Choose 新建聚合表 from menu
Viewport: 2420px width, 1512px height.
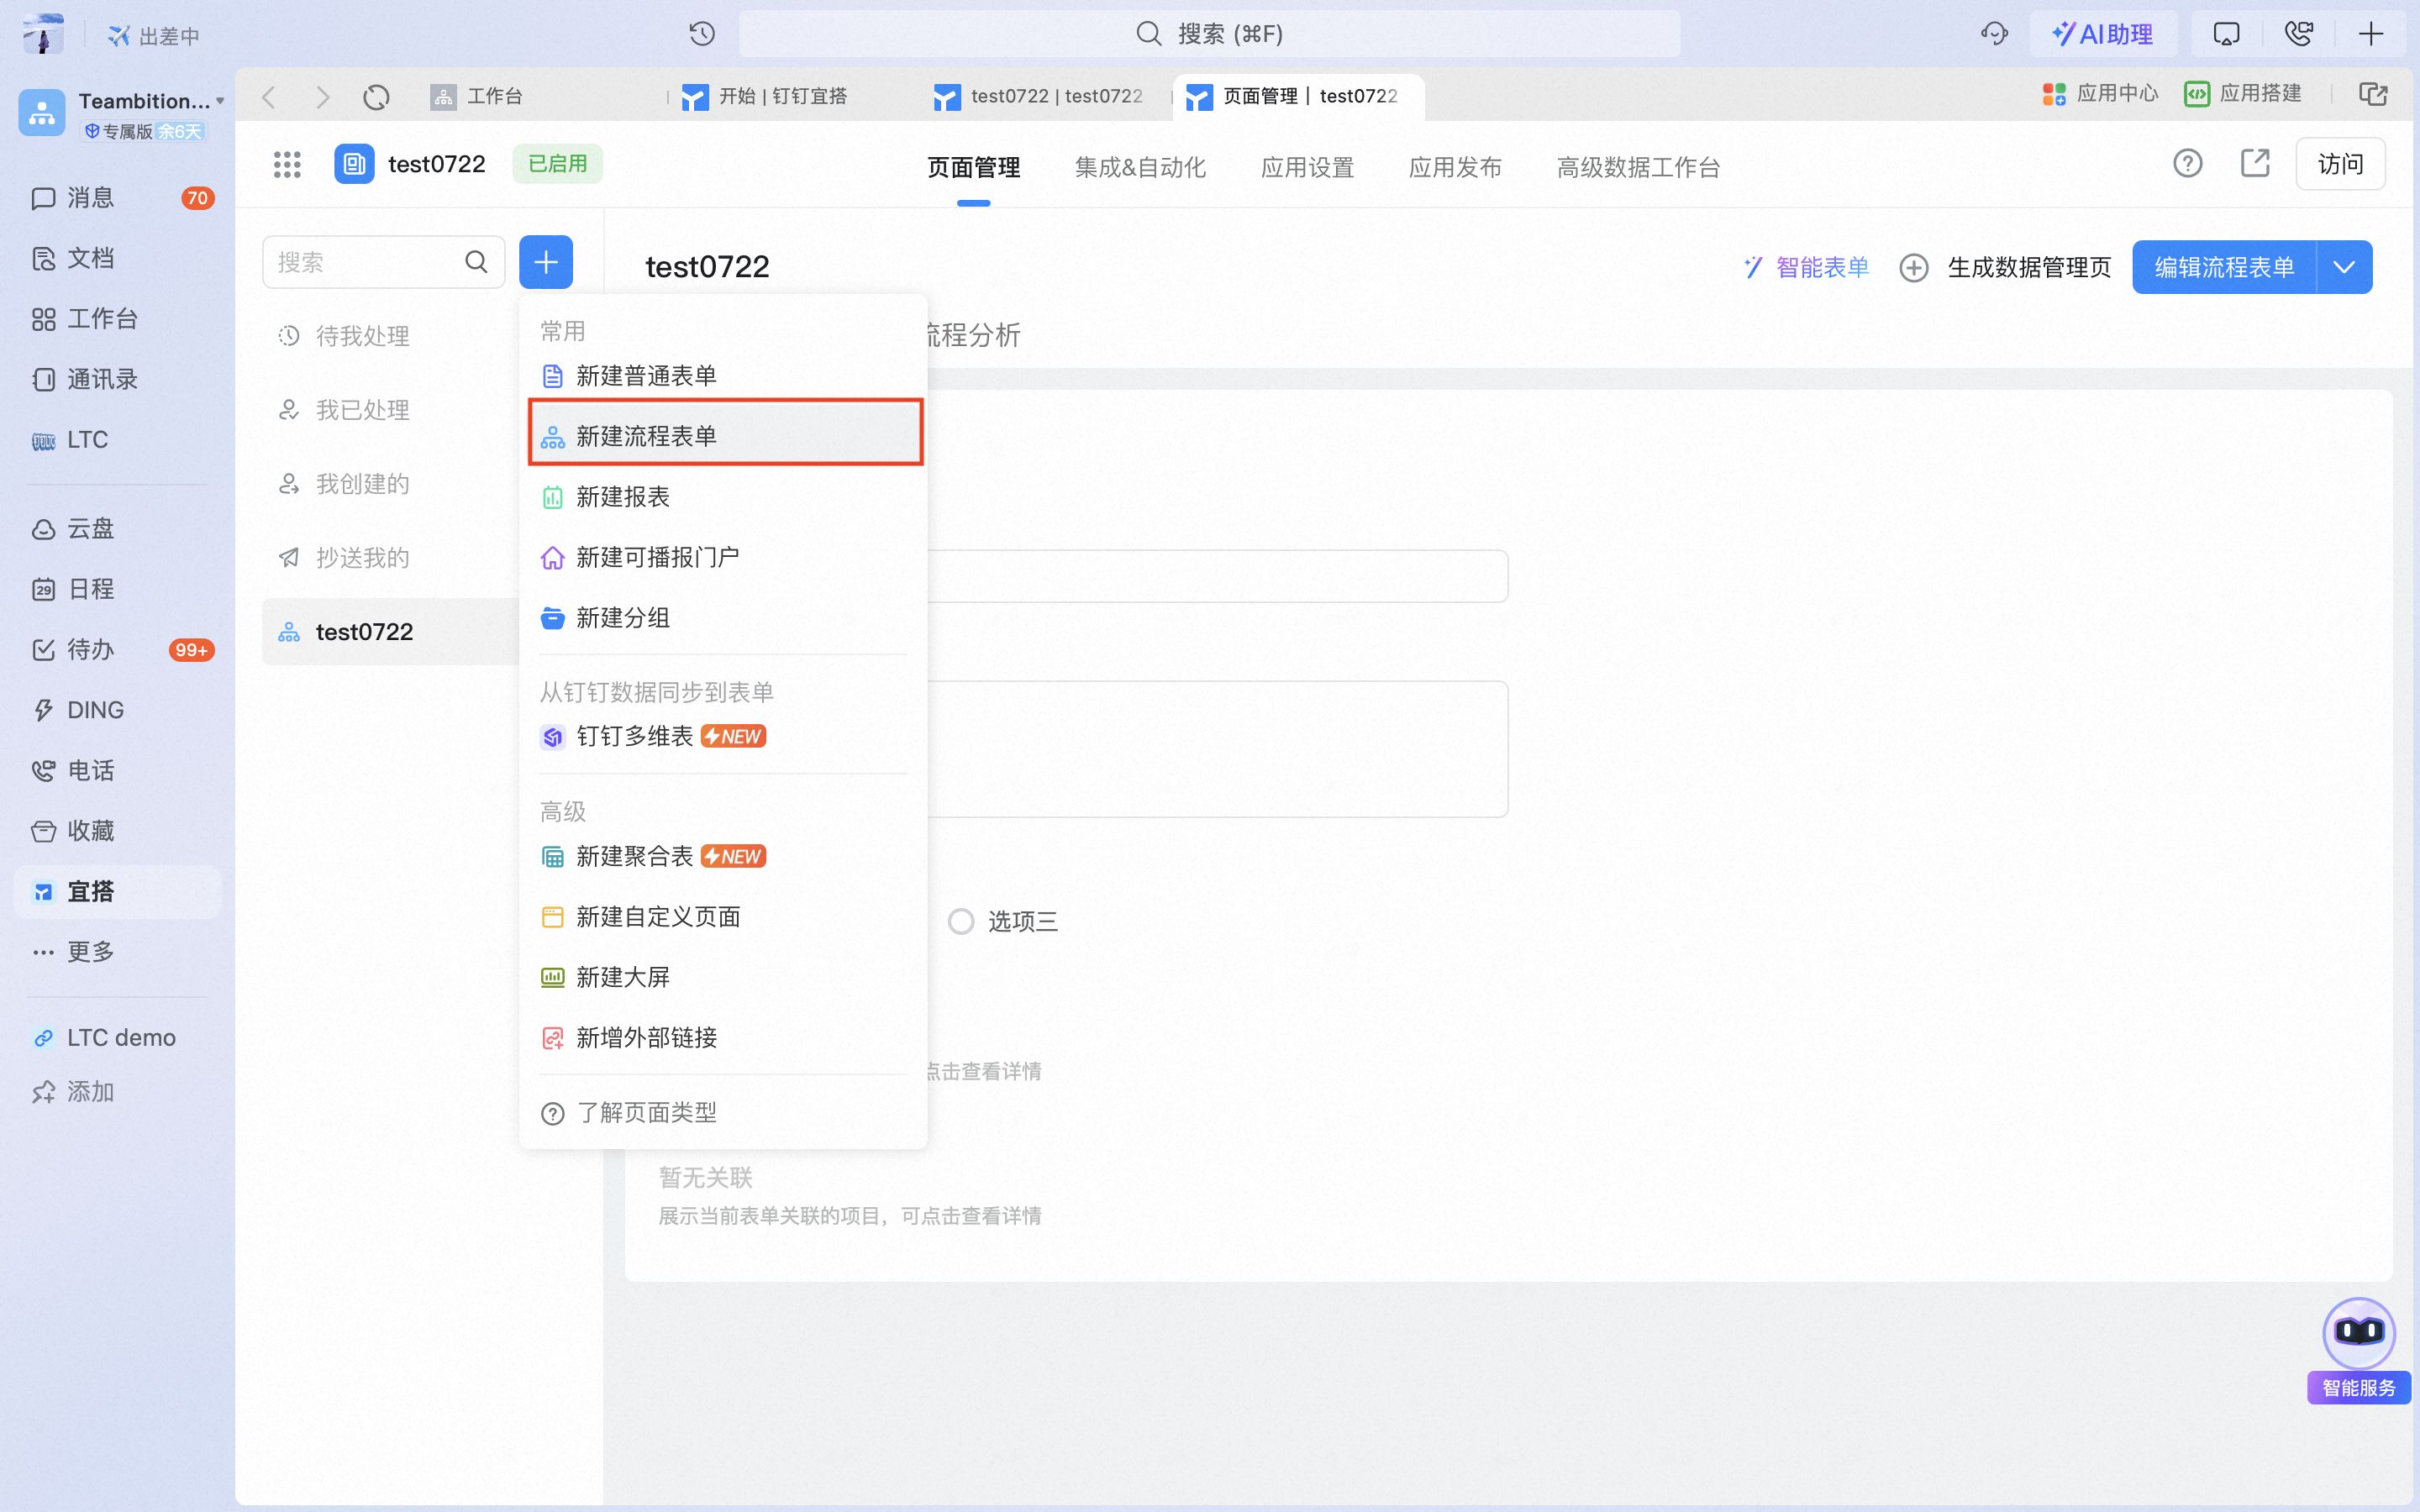tap(724, 857)
